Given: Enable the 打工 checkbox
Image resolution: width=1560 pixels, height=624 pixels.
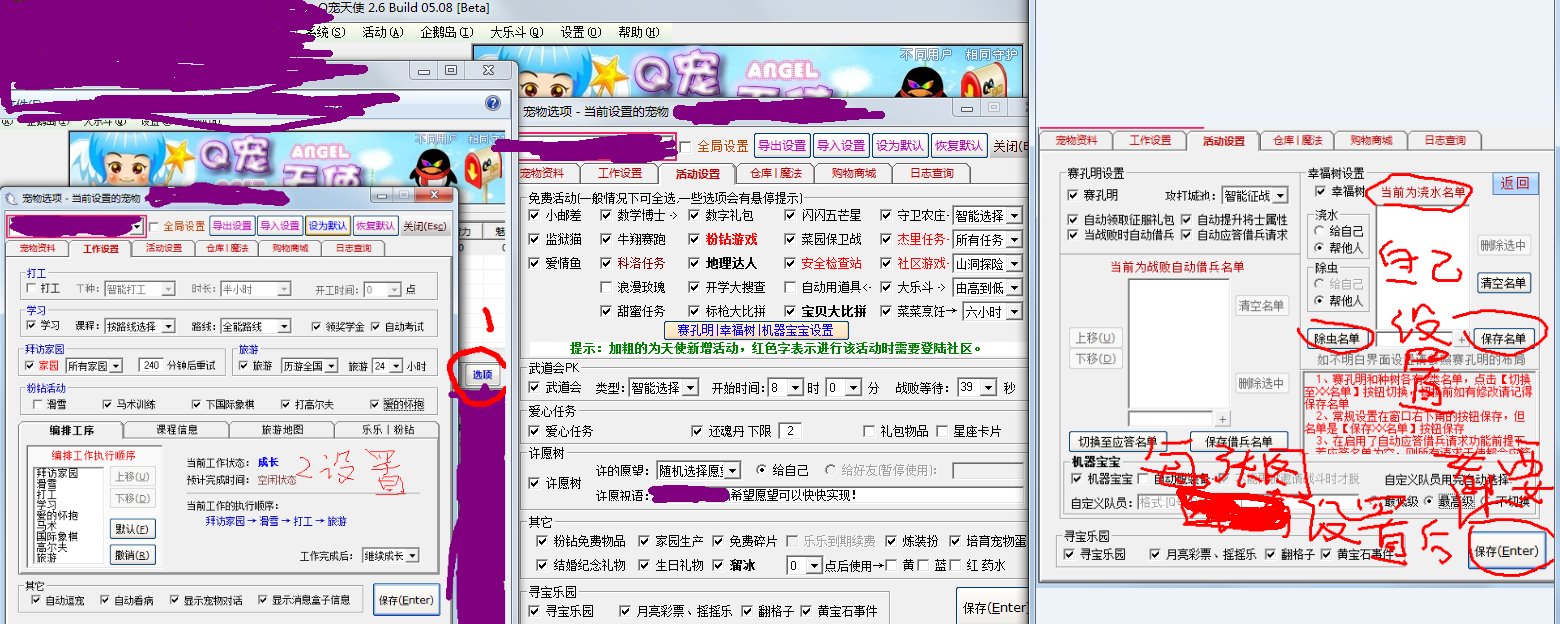Looking at the screenshot, I should [x=32, y=289].
